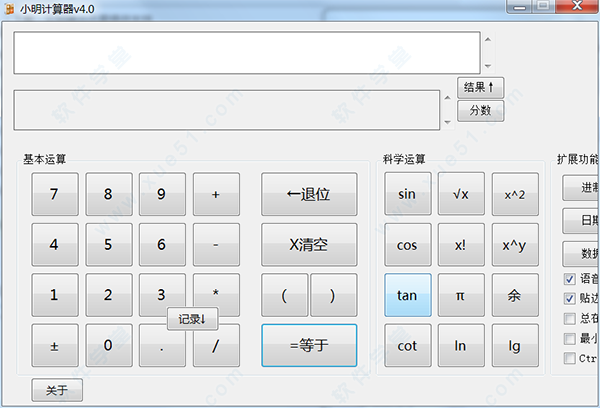Click the x^y power key
The image size is (600, 408).
point(514,244)
